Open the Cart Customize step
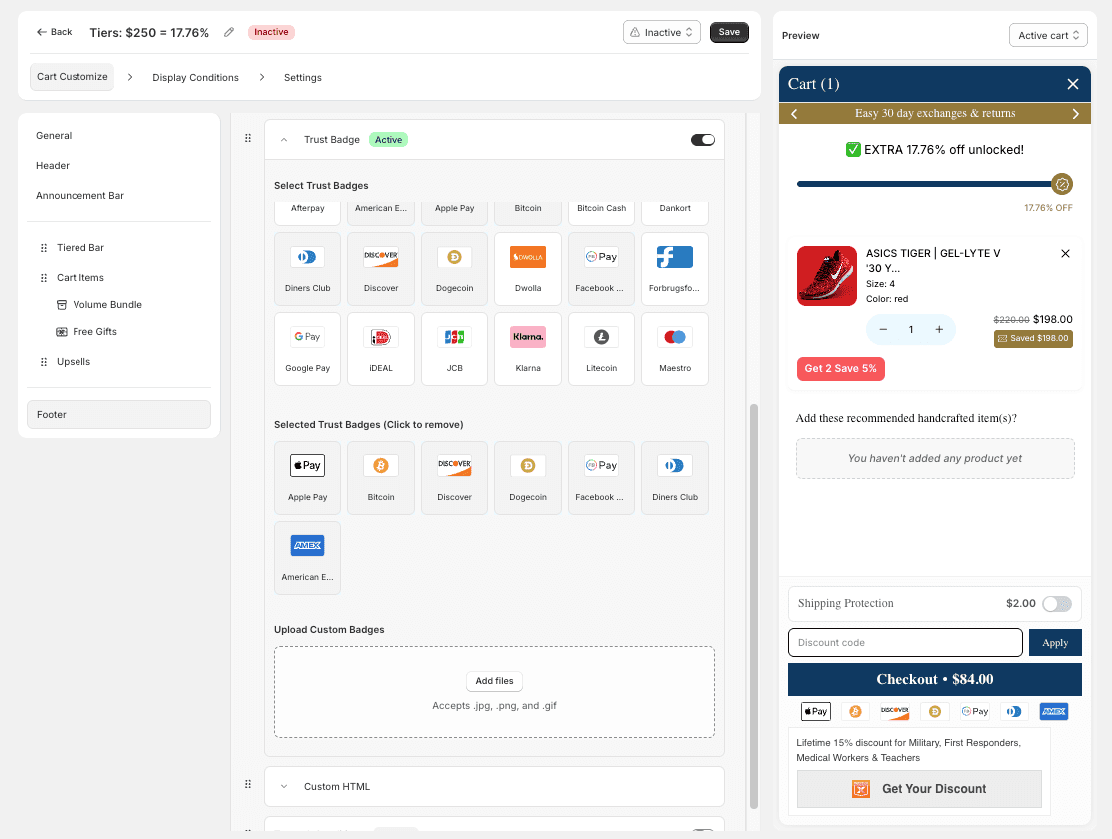This screenshot has width=1112, height=839. (x=72, y=77)
